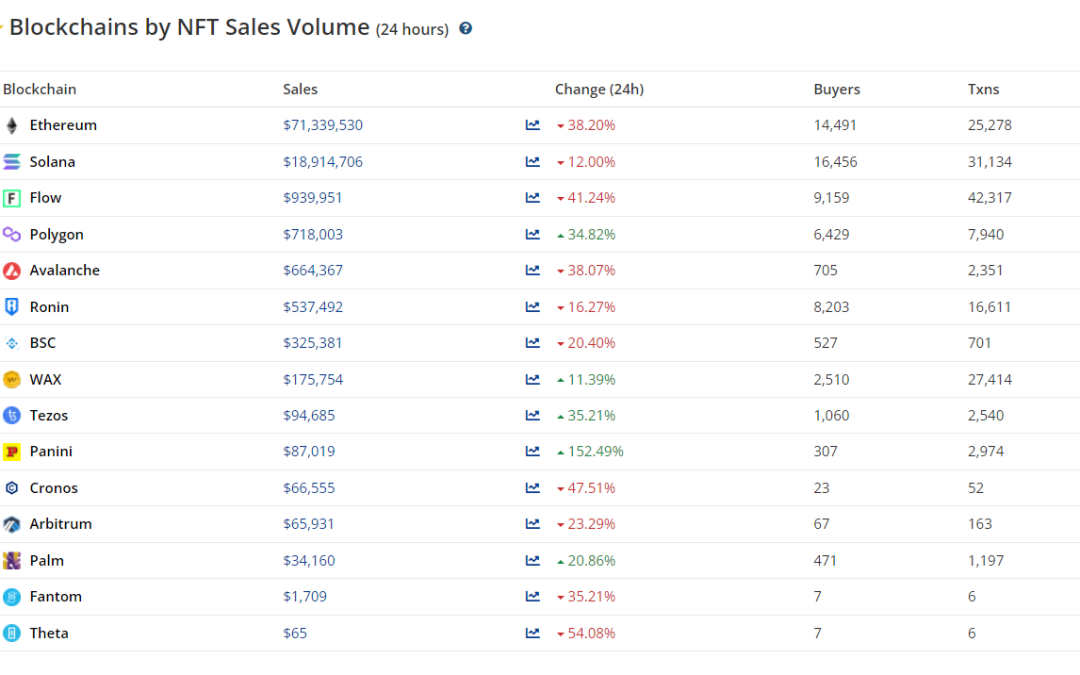Sort by the Txns column header
Screen dimensions: 1080x675
[984, 90]
